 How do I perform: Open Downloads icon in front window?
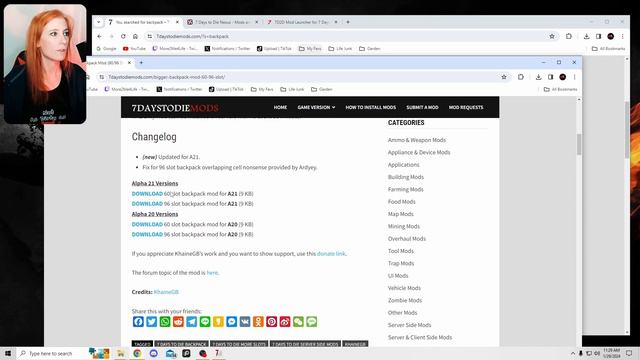pos(538,77)
